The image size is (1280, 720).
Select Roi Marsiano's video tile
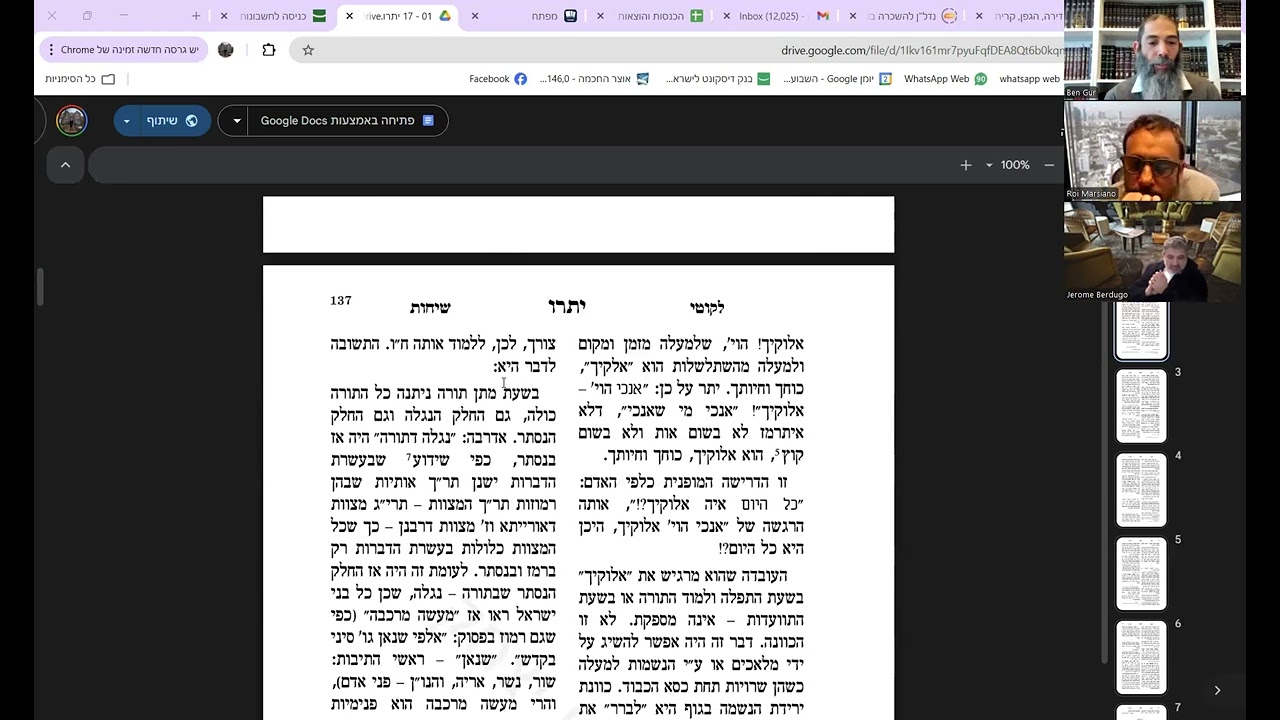point(1152,150)
